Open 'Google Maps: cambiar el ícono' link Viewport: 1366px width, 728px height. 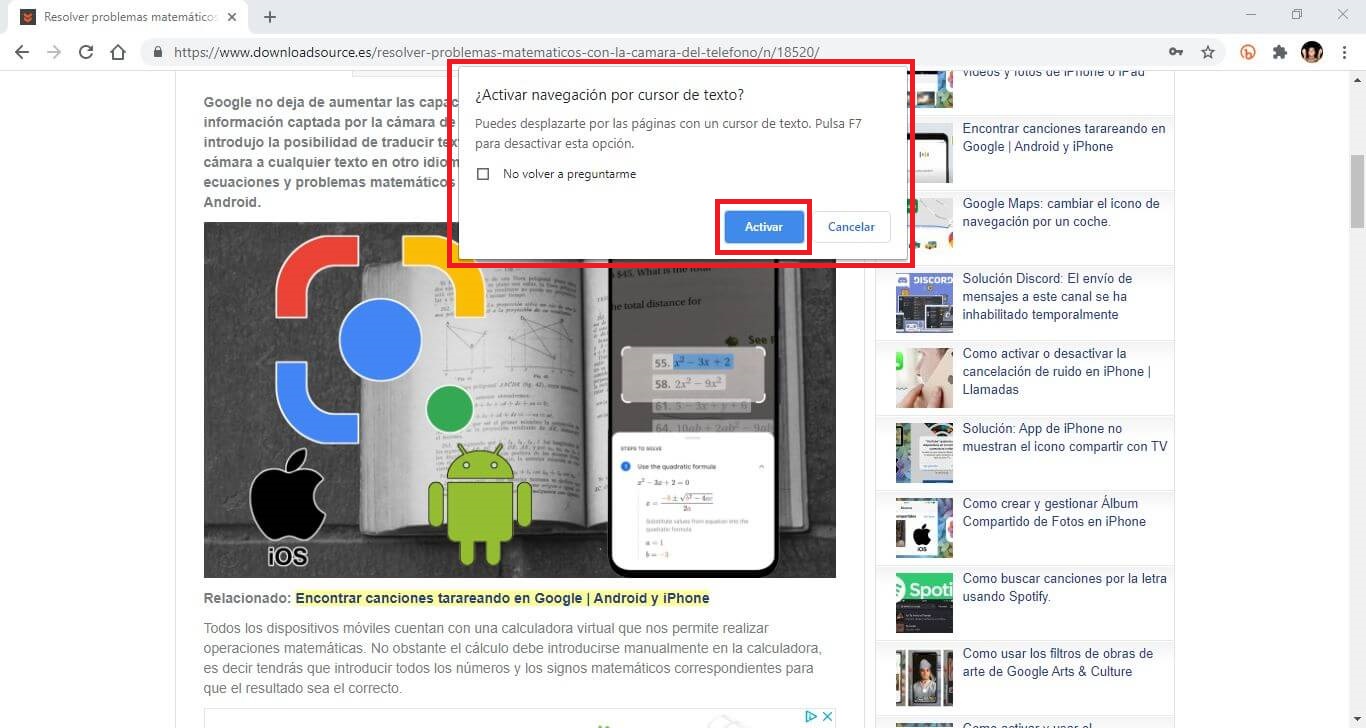1061,212
